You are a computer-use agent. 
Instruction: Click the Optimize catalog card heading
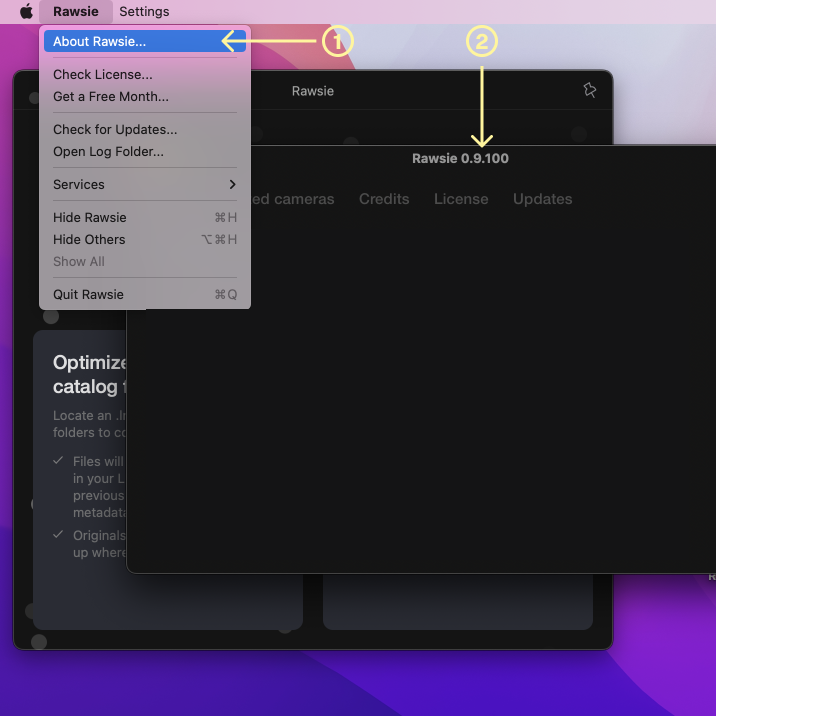[x=90, y=374]
